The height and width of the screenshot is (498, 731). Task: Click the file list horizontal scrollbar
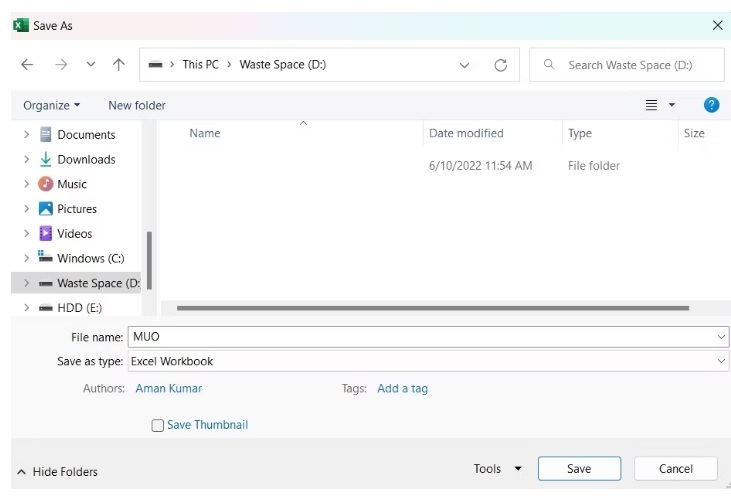click(433, 308)
